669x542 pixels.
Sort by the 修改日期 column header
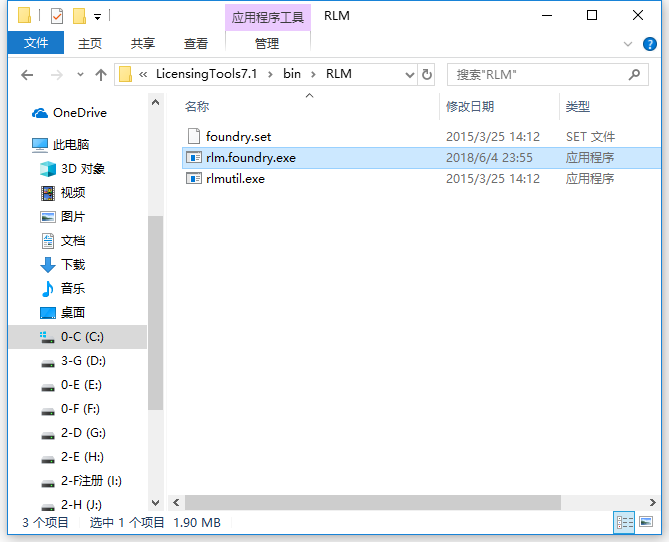(x=470, y=106)
